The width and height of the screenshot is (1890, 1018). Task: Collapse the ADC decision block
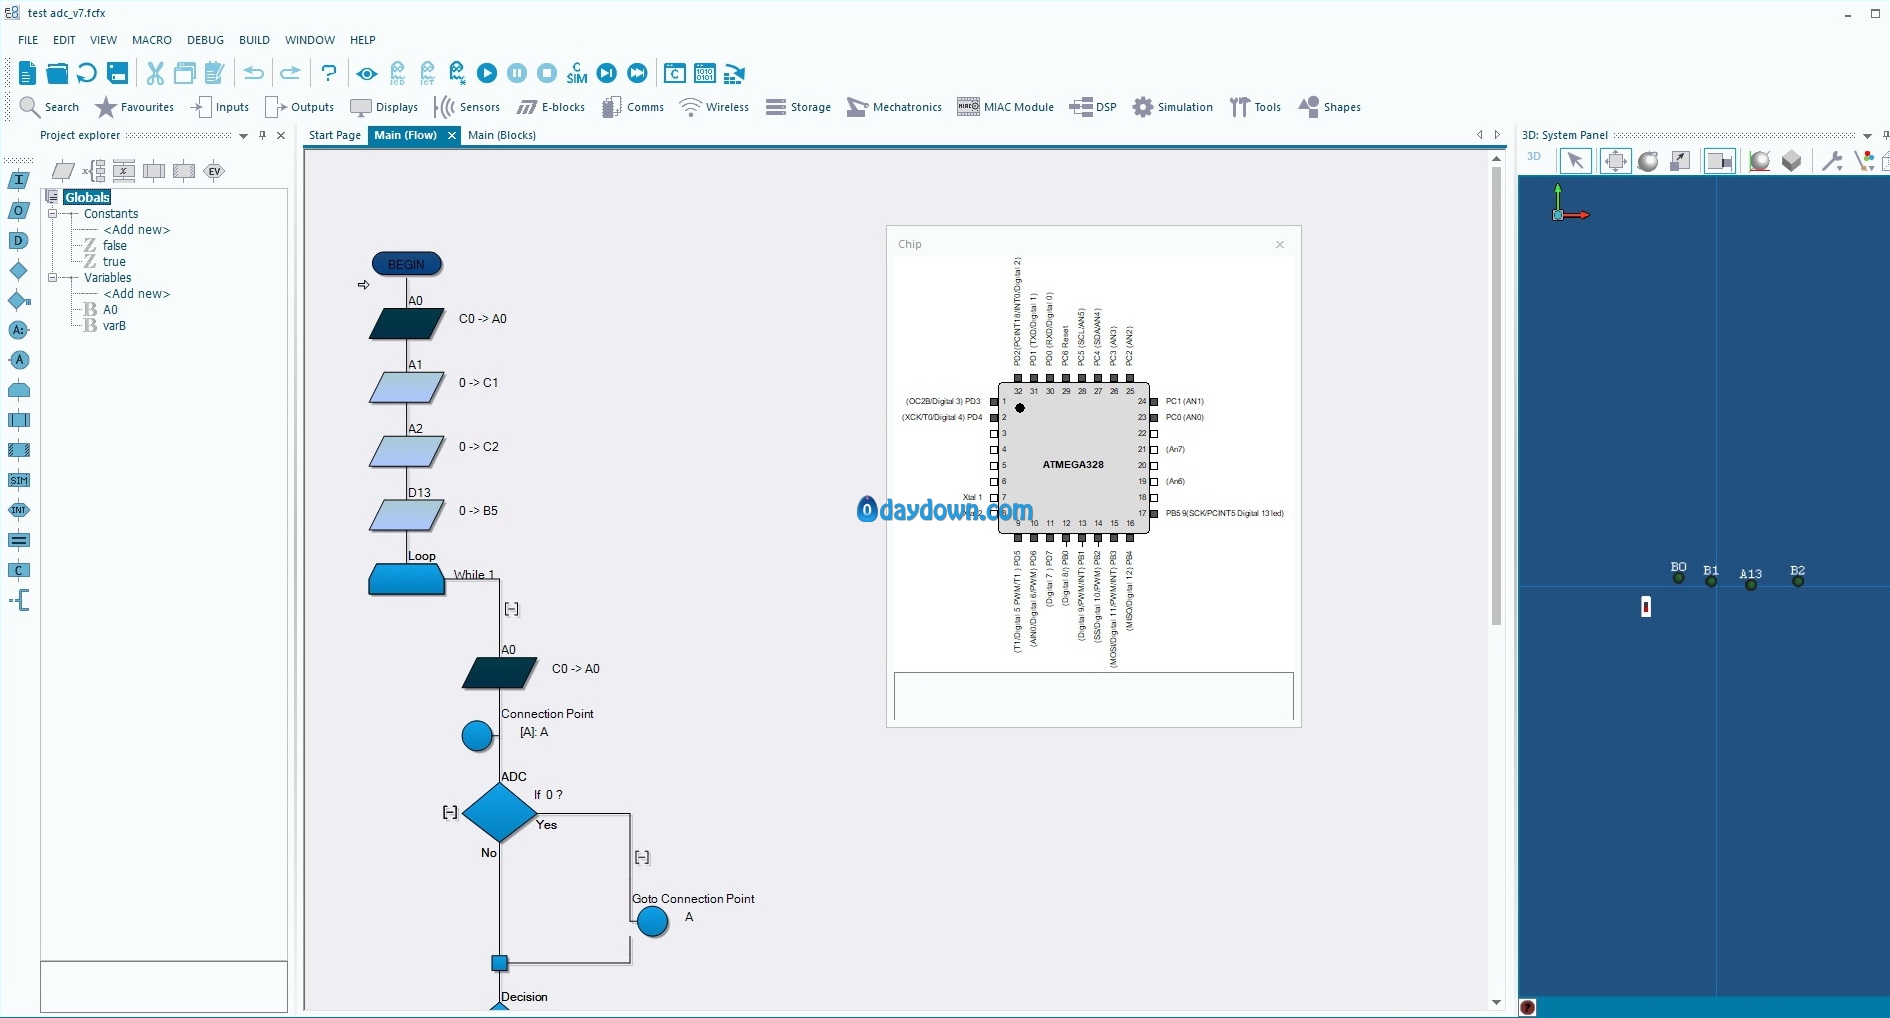point(450,812)
